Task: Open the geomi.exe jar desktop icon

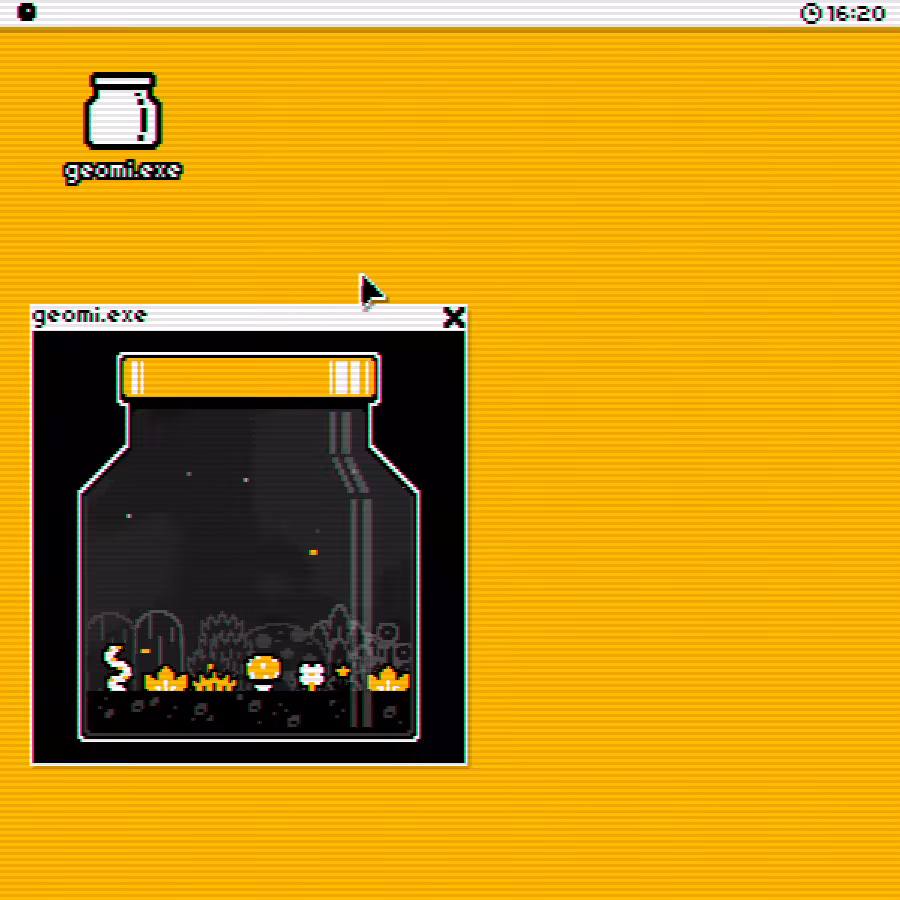Action: [123, 110]
